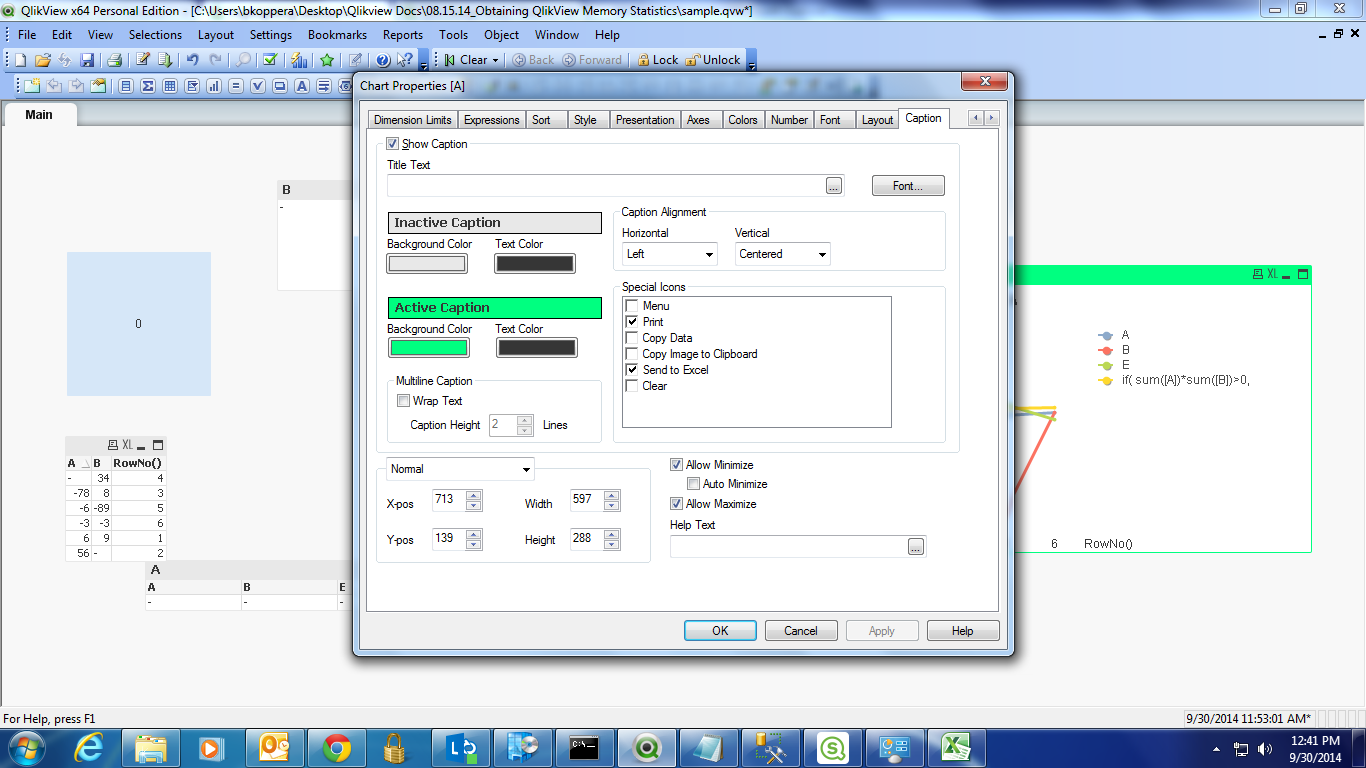
Task: Create a table box from the design toolbar
Action: click(170, 86)
